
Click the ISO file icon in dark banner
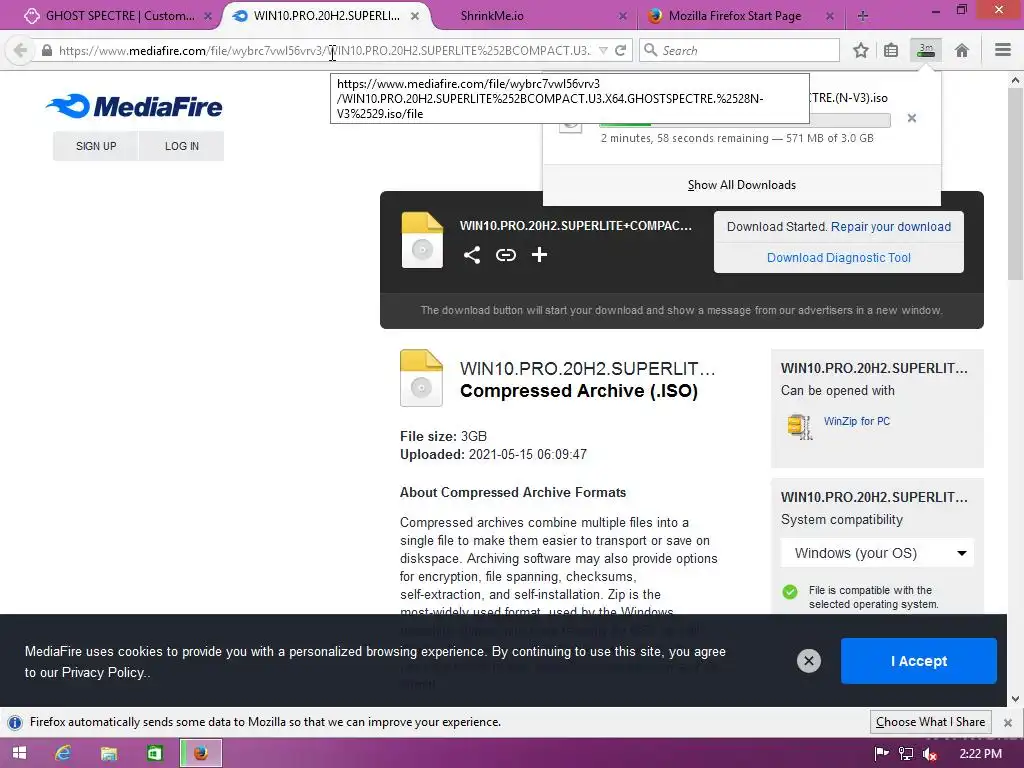[x=422, y=240]
